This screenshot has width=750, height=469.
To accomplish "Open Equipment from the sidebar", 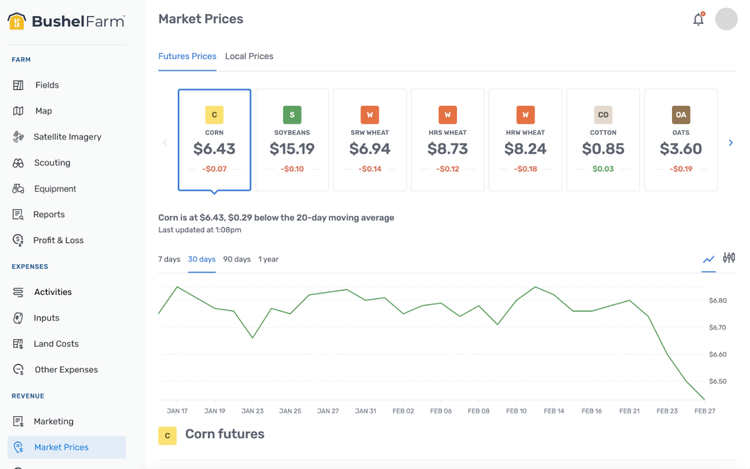I will click(55, 189).
